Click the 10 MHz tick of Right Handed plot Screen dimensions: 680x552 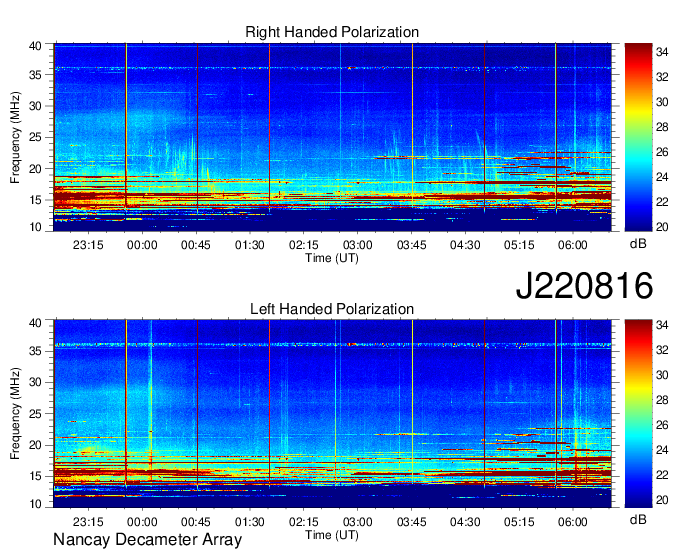coord(35,227)
